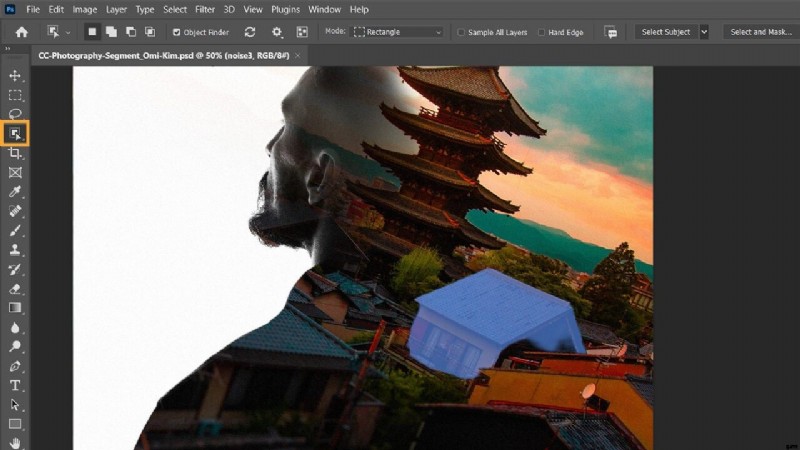
Task: Select the Crop tool
Action: coord(15,153)
